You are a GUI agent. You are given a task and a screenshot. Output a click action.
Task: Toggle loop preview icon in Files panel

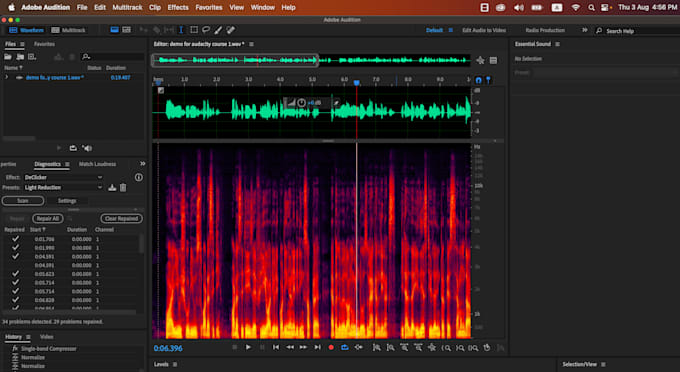(73, 148)
